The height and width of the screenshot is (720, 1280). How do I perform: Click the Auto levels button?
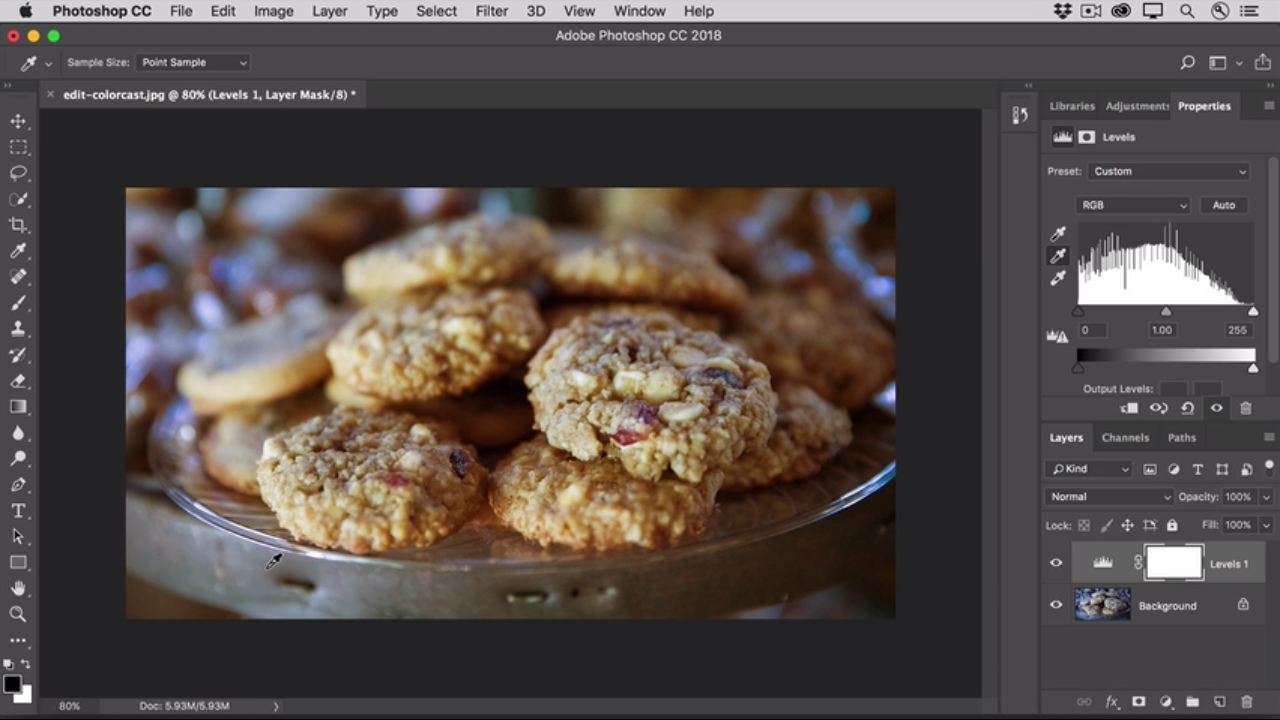pyautogui.click(x=1223, y=205)
